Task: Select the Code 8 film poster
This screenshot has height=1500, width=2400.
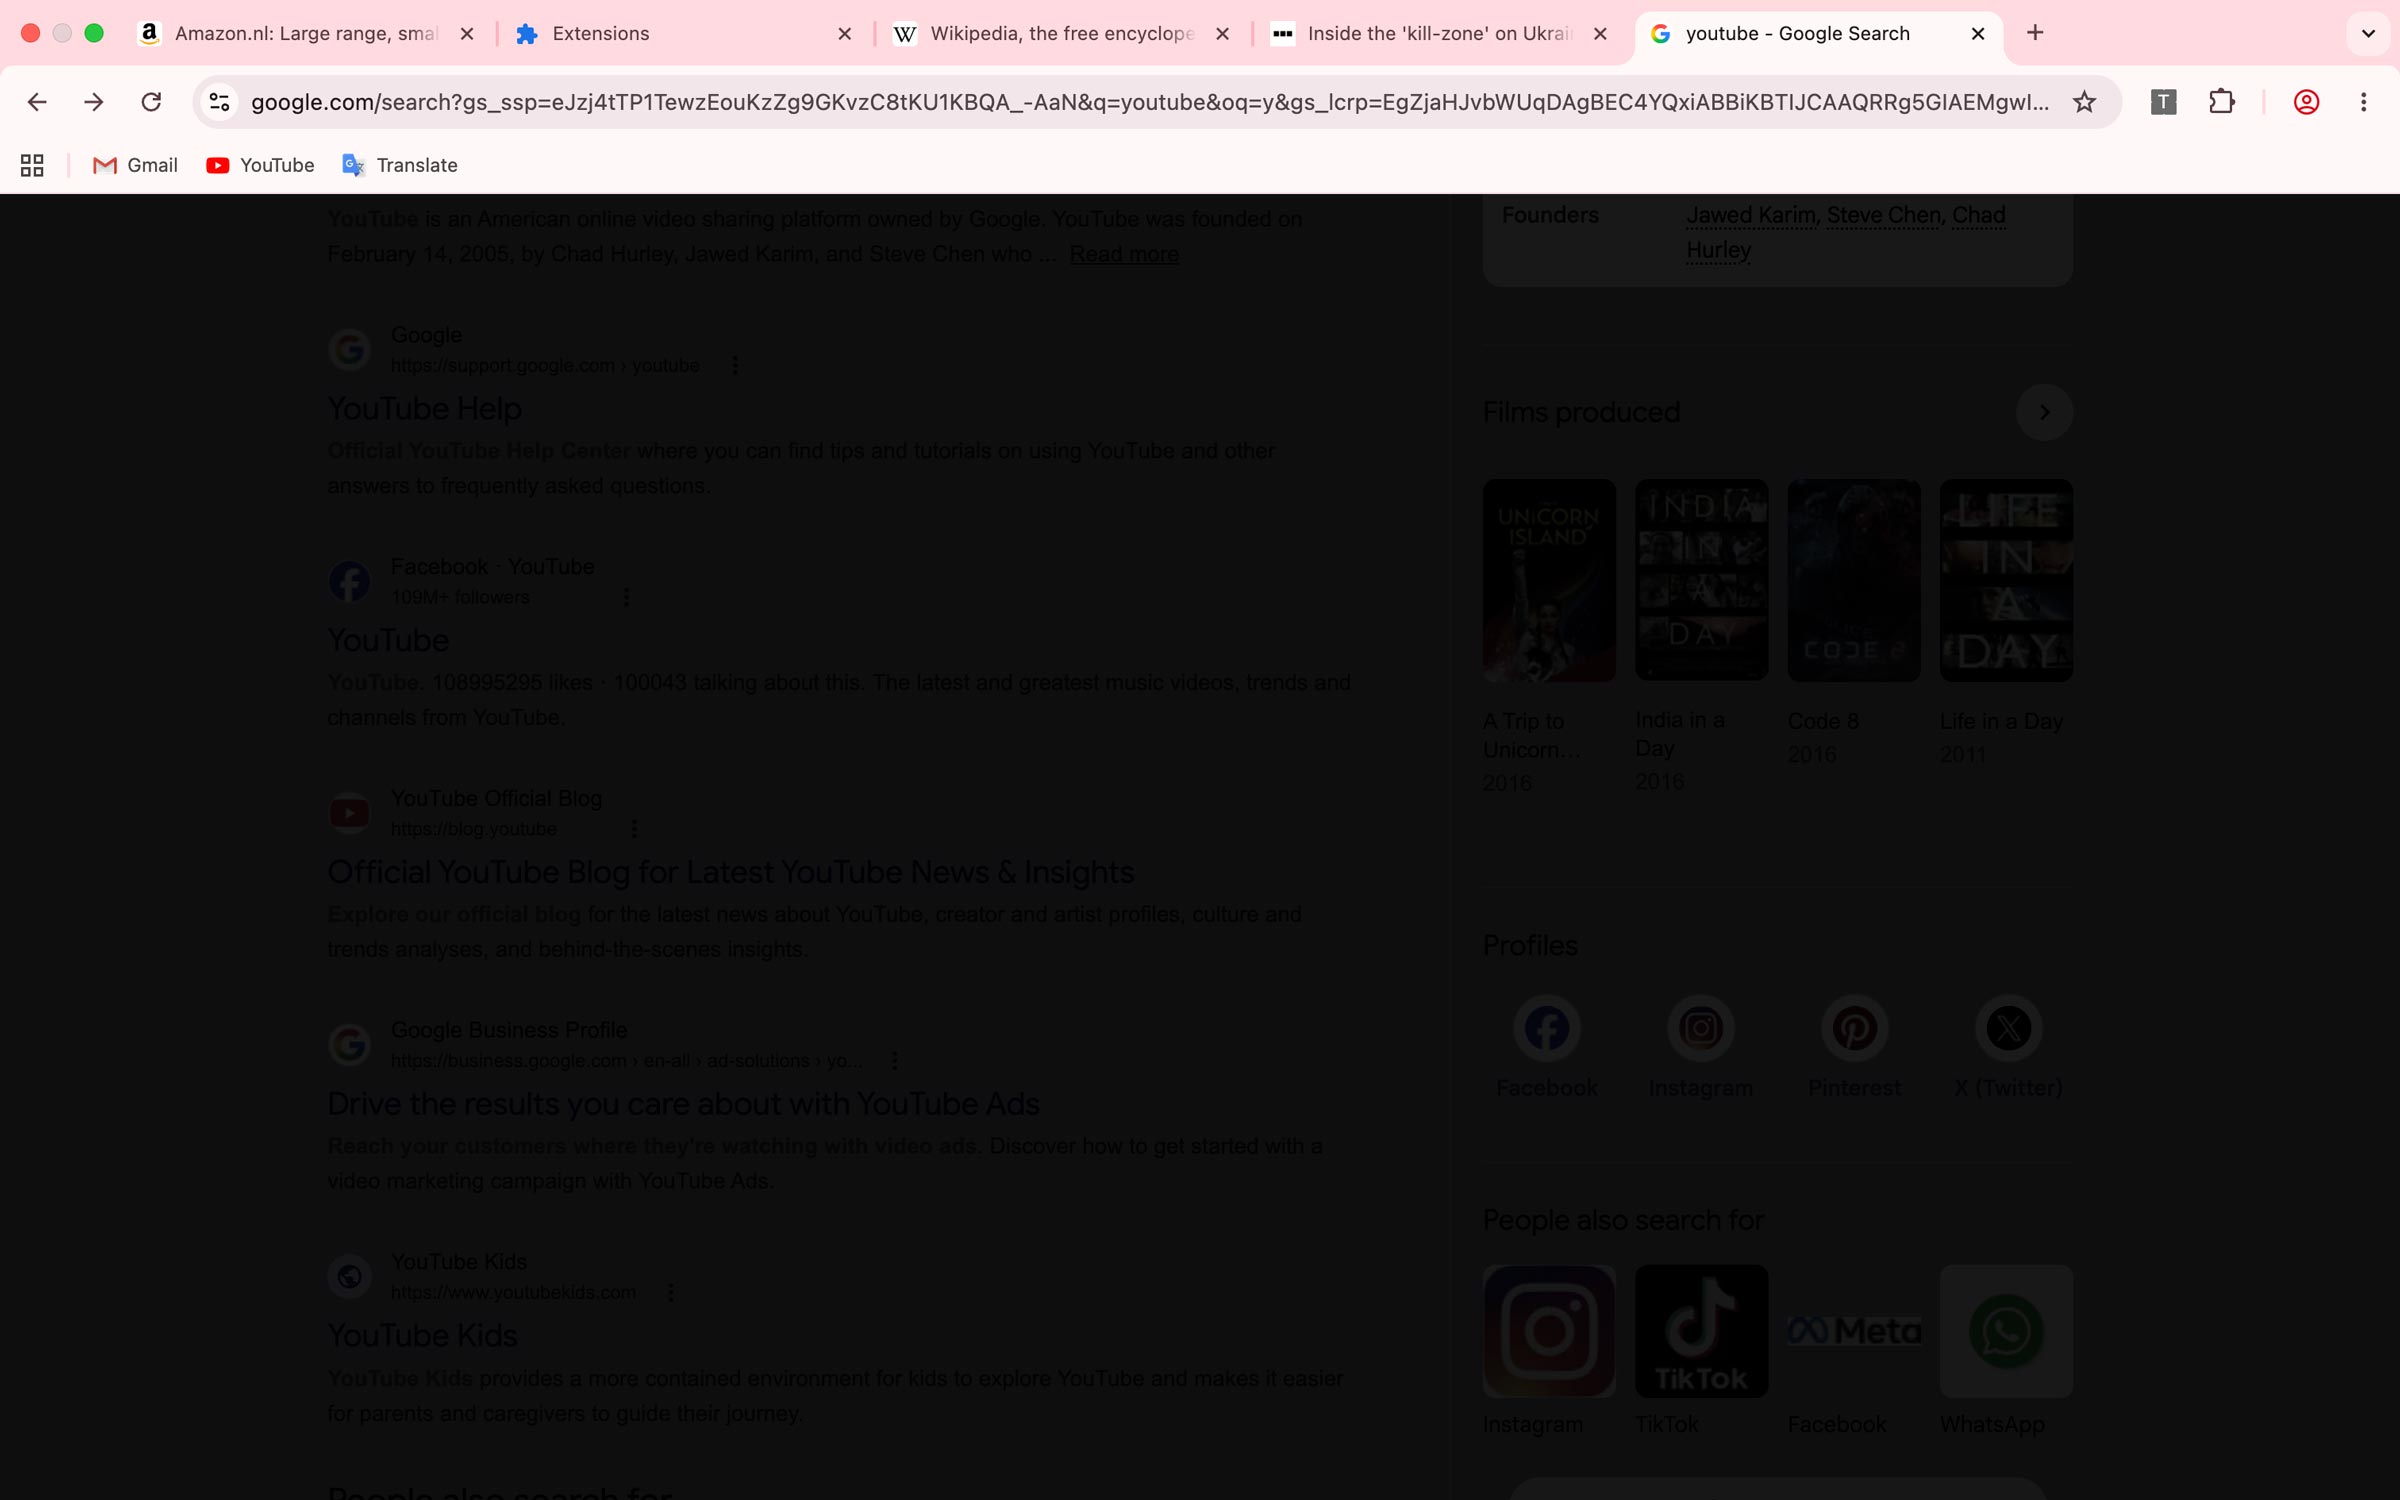Action: click(1854, 580)
